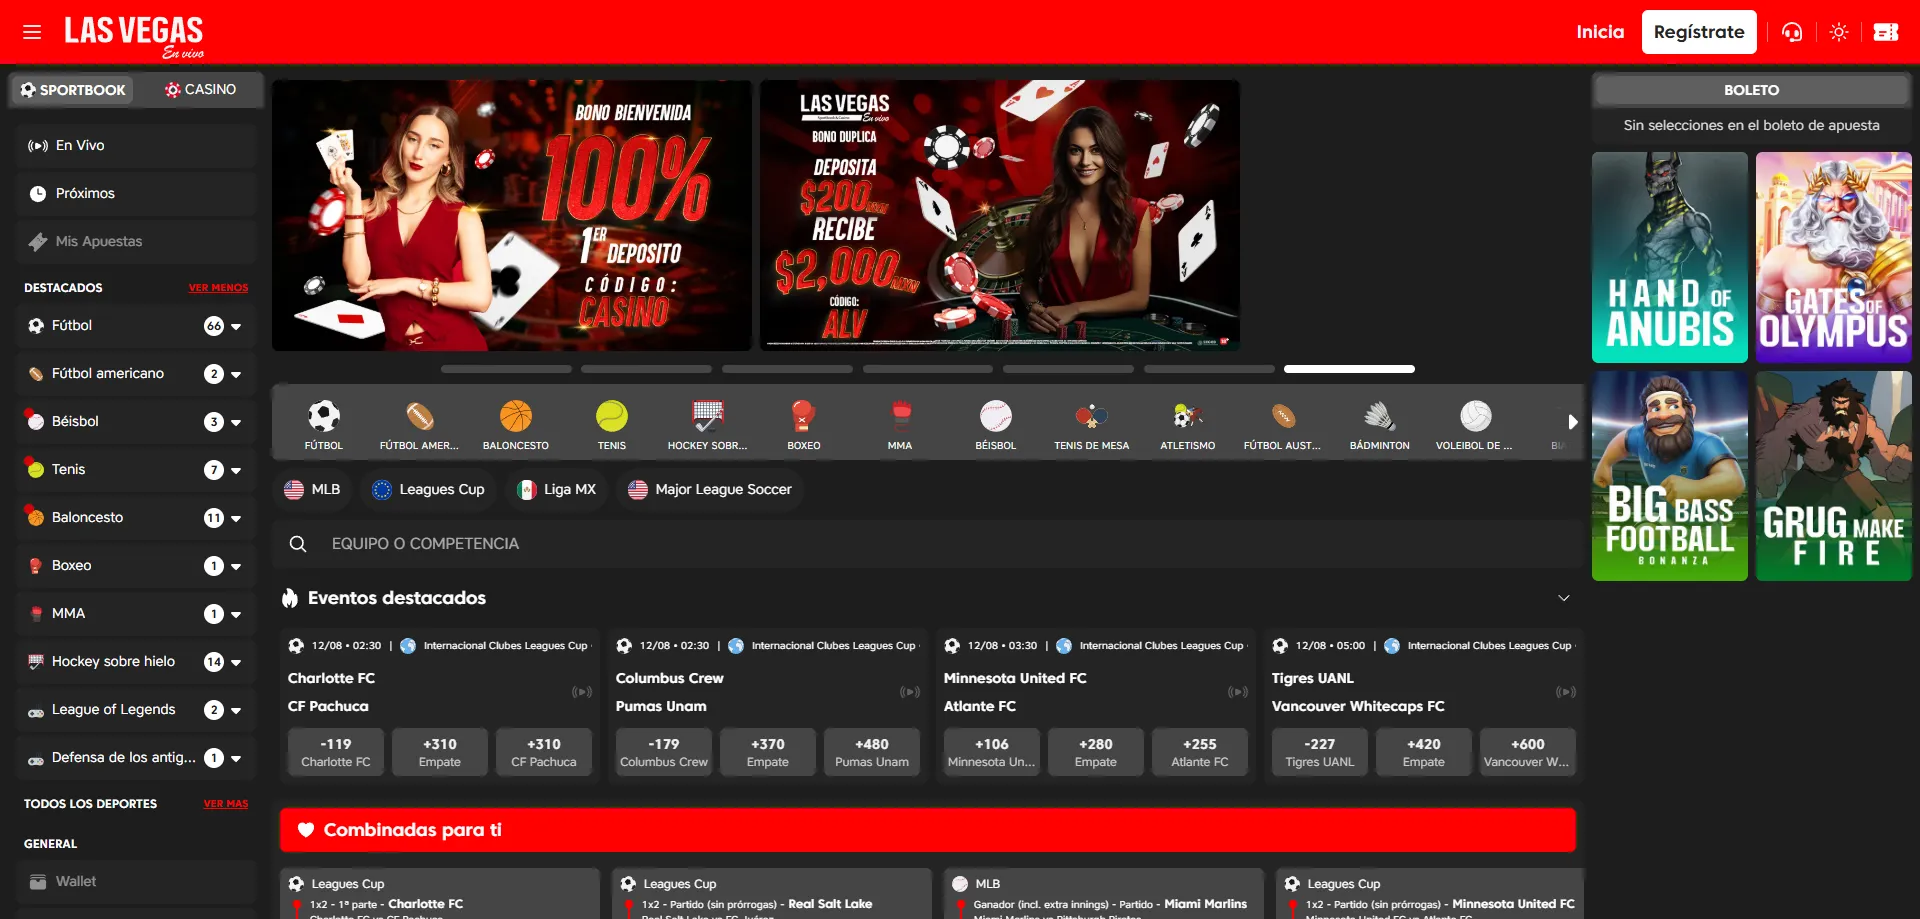Toggle light/dark theme sun icon
The width and height of the screenshot is (1920, 919).
tap(1839, 32)
